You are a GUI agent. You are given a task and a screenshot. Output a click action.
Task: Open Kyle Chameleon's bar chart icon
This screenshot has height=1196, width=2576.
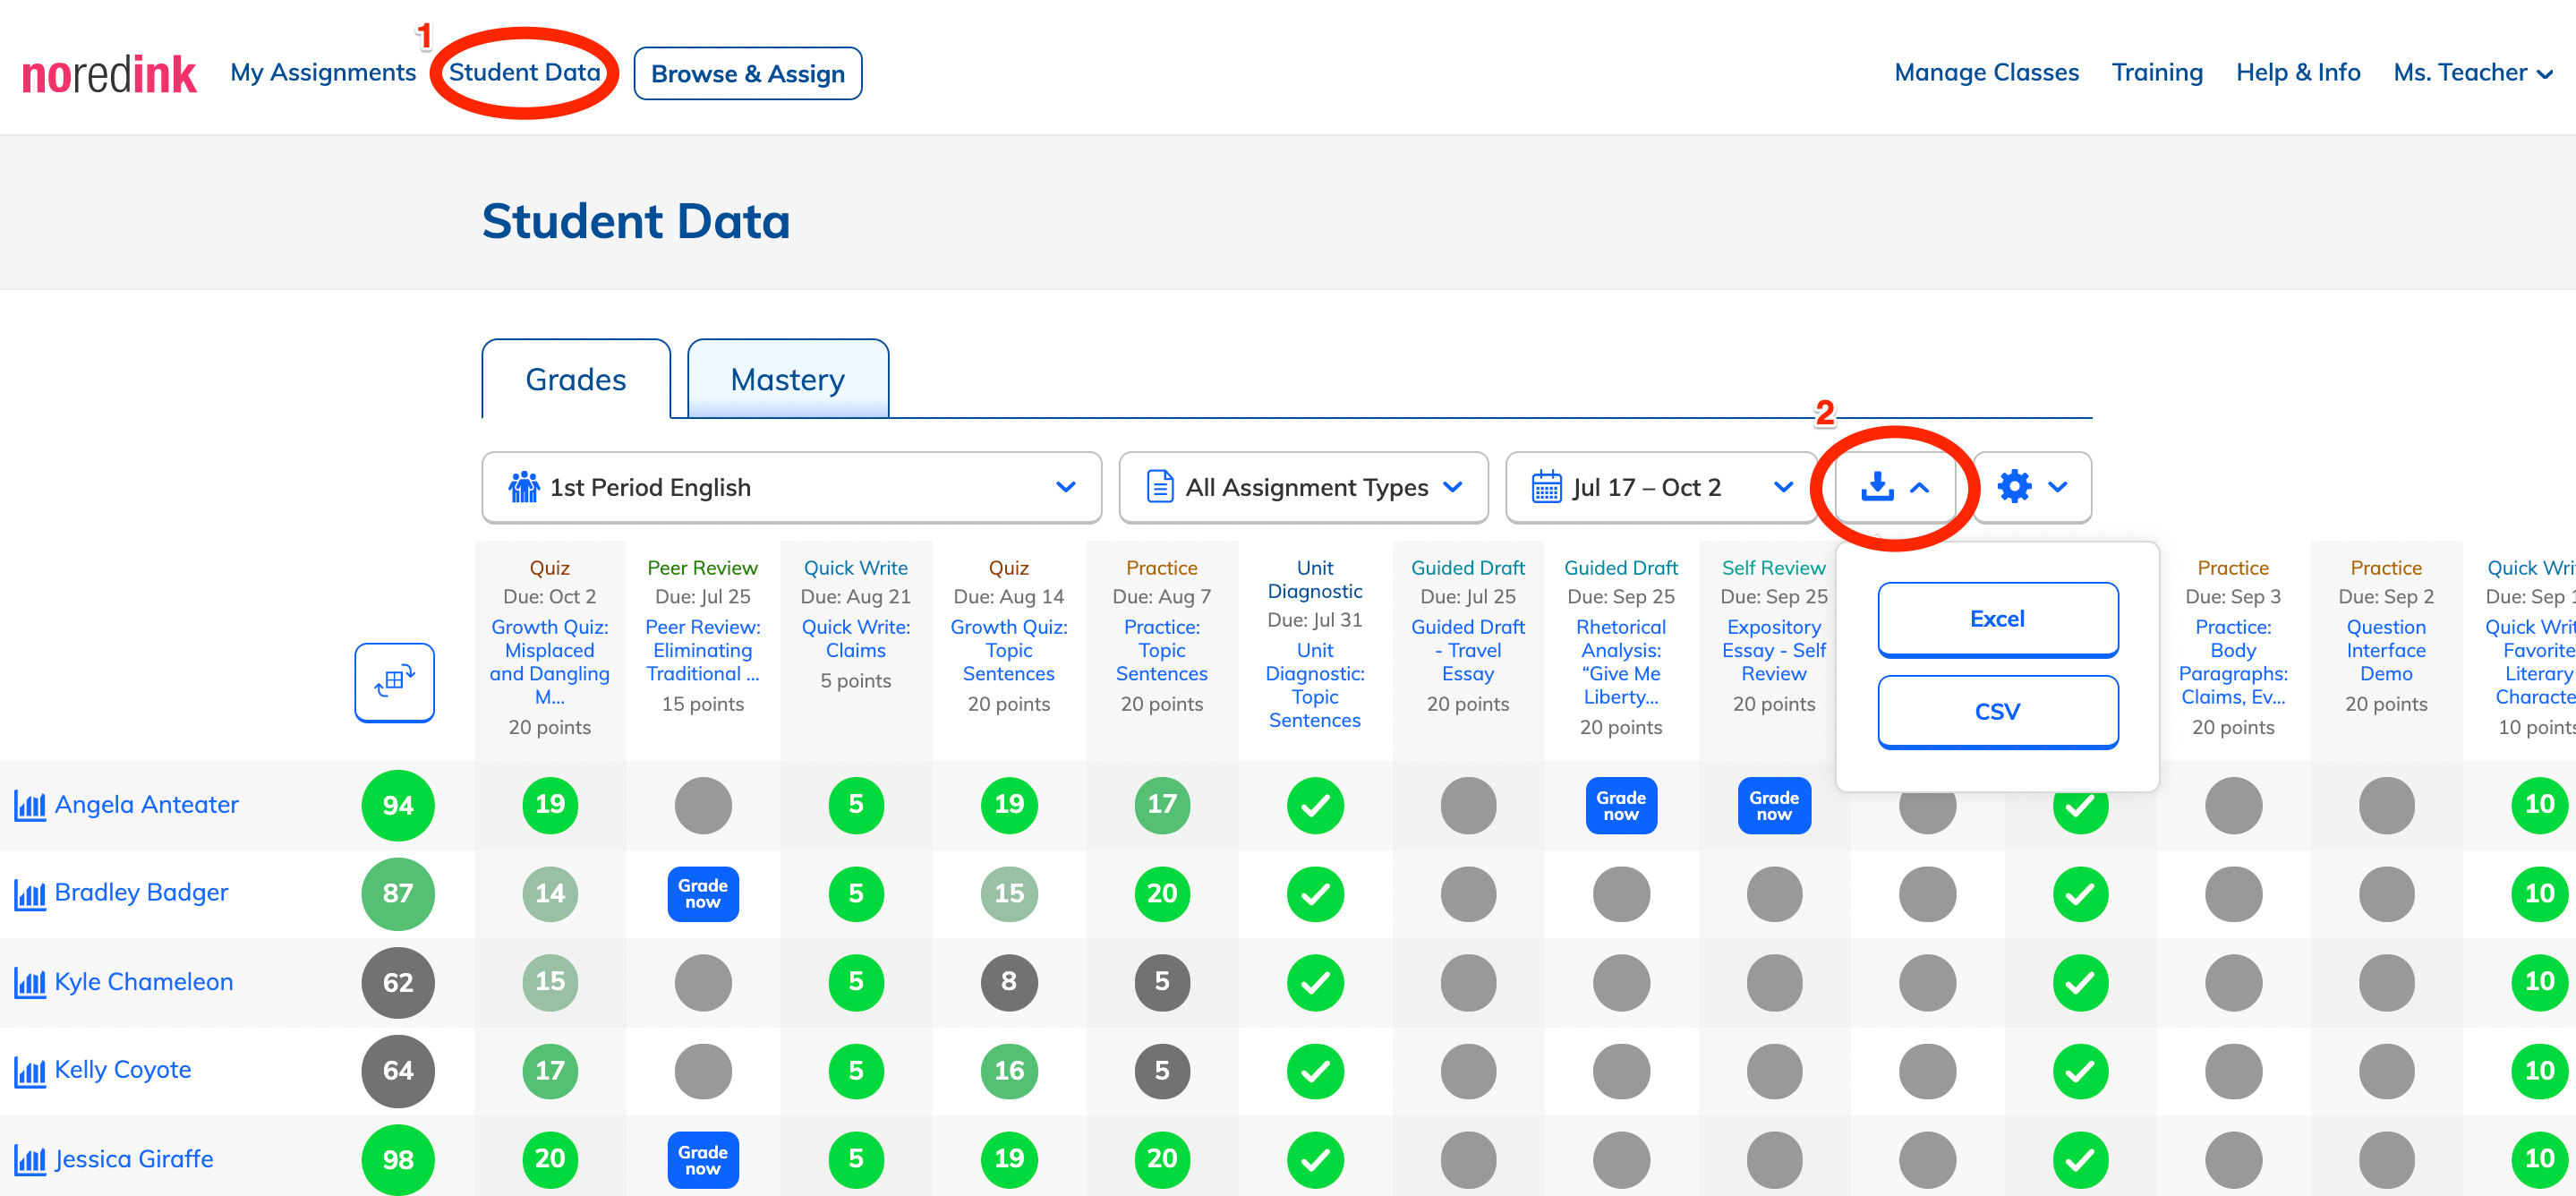pyautogui.click(x=30, y=982)
